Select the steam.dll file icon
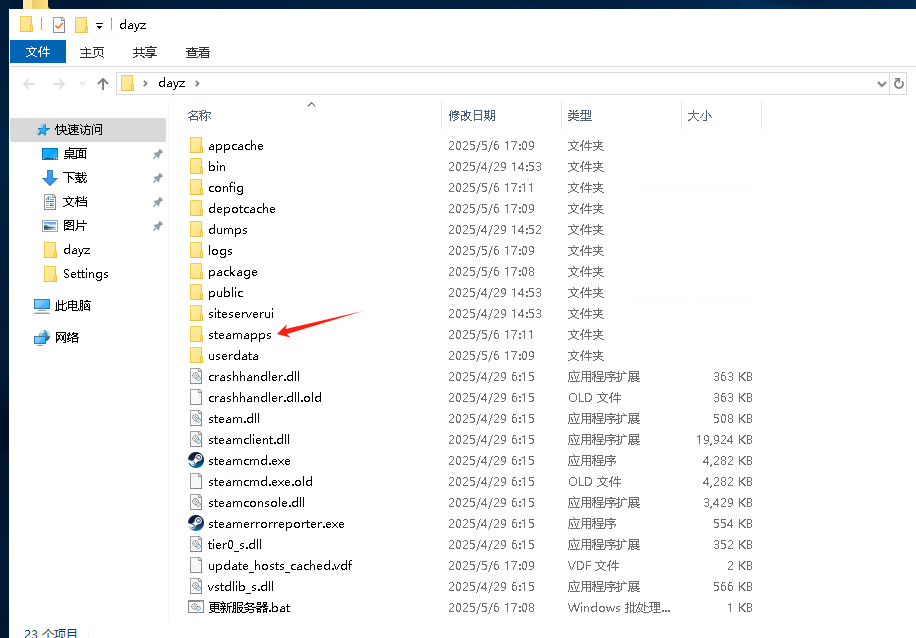 click(196, 419)
